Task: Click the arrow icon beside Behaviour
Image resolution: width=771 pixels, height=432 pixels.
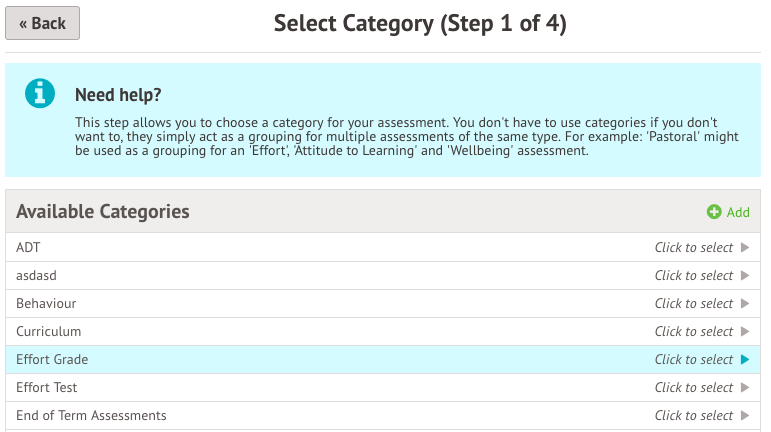Action: point(744,303)
